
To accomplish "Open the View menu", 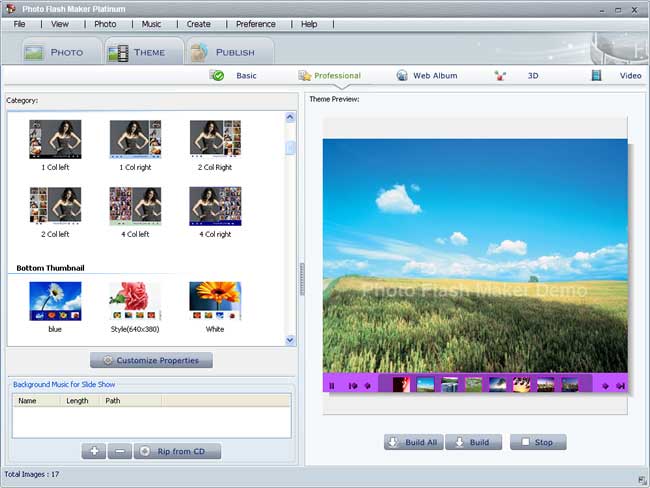I will 60,24.
